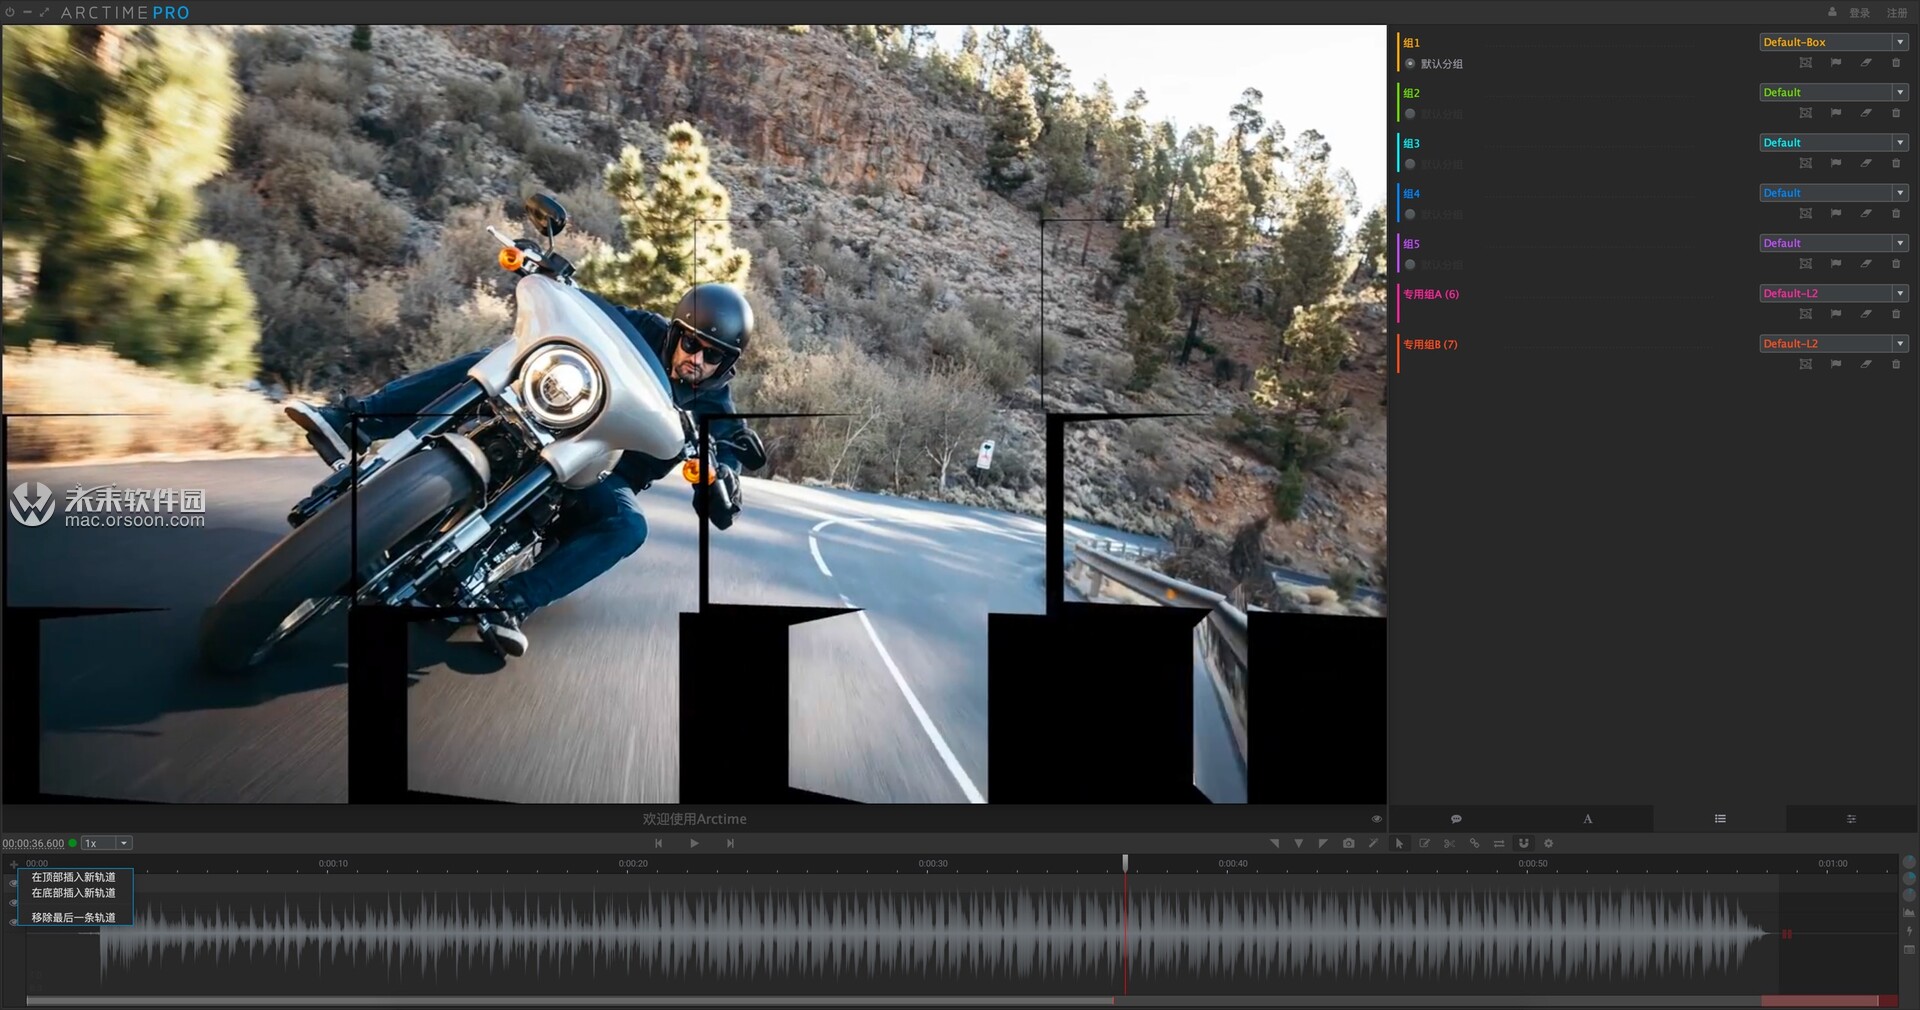This screenshot has width=1920, height=1010.
Task: Click the swap arrows tool
Action: point(1499,844)
